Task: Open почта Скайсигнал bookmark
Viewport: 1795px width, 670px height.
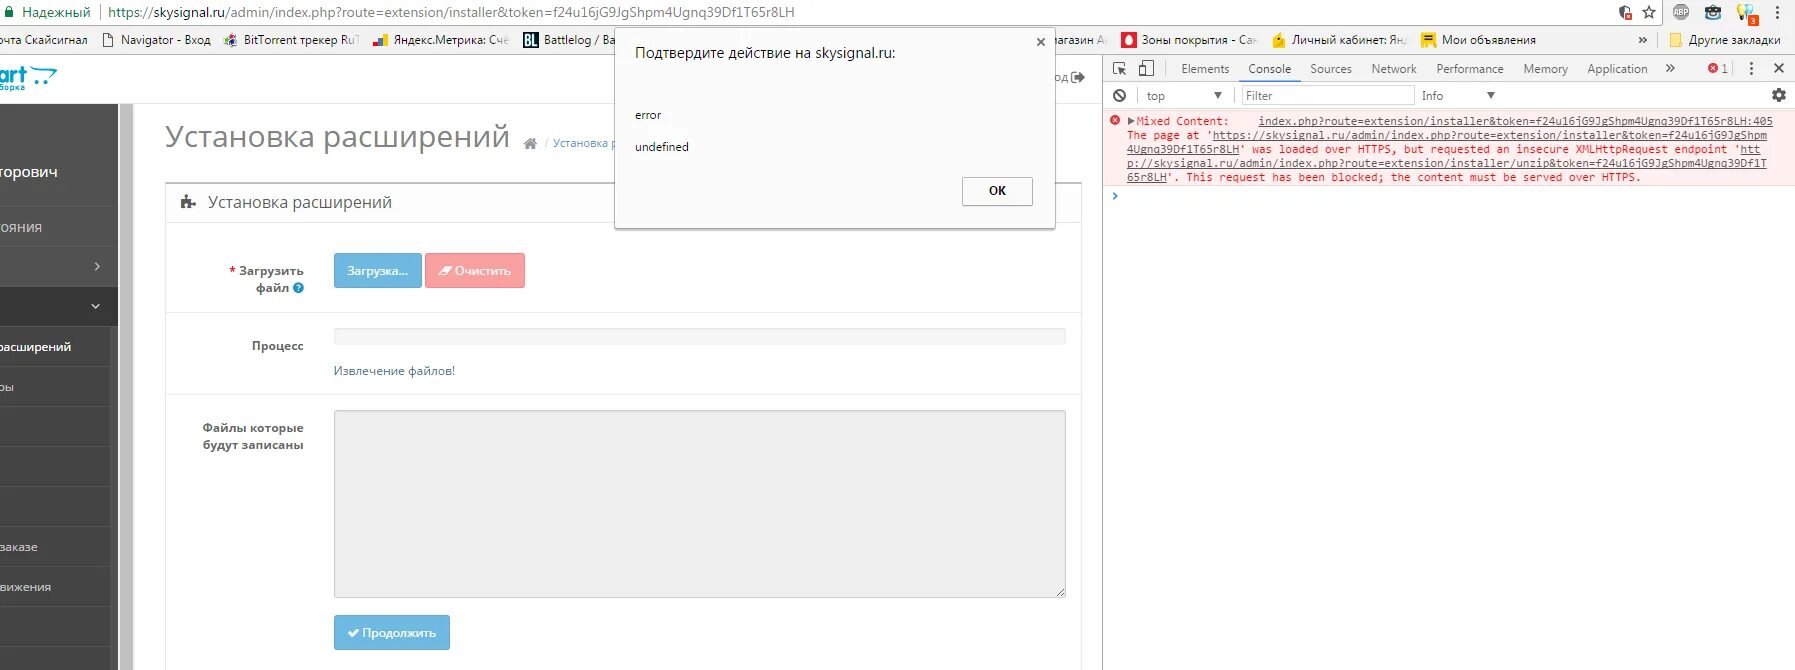Action: tap(43, 40)
